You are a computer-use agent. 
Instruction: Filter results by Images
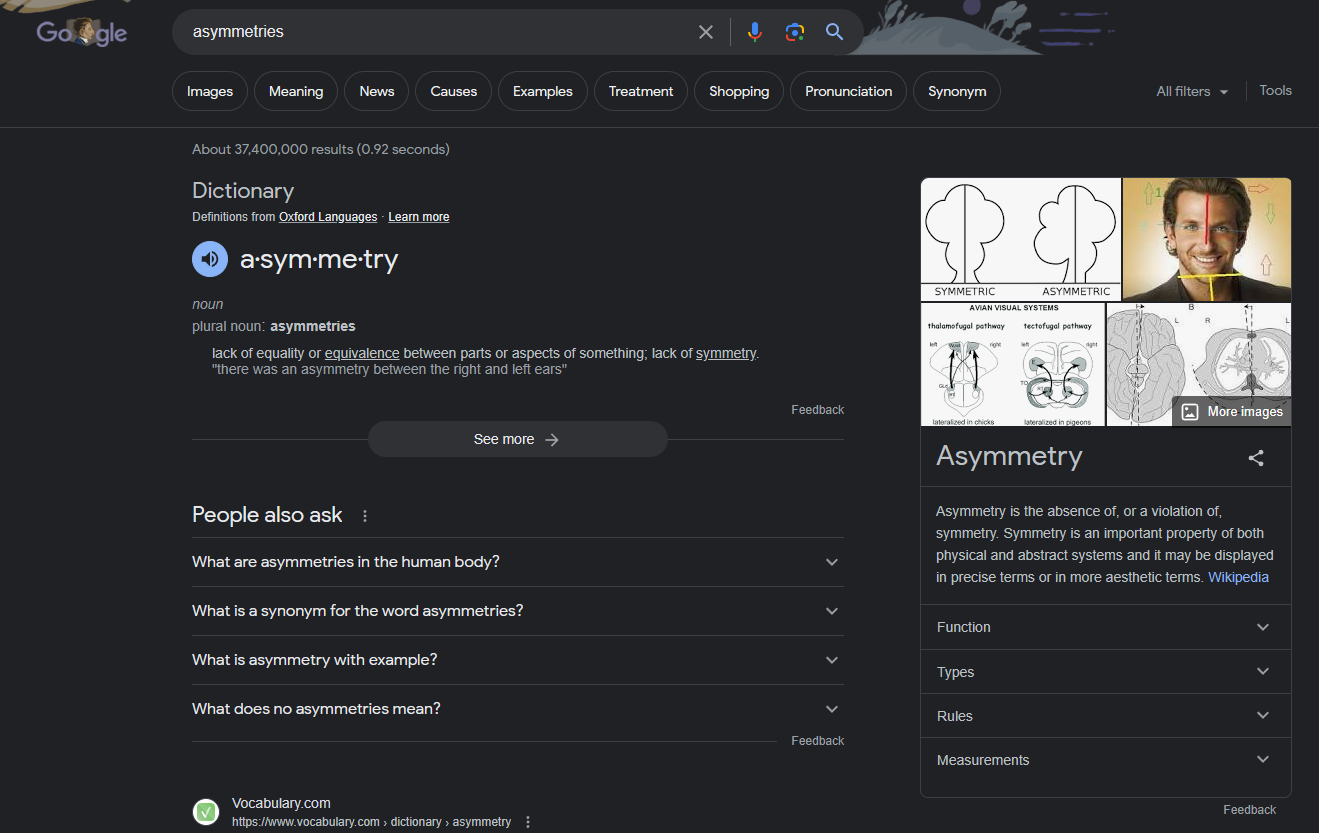coord(210,91)
